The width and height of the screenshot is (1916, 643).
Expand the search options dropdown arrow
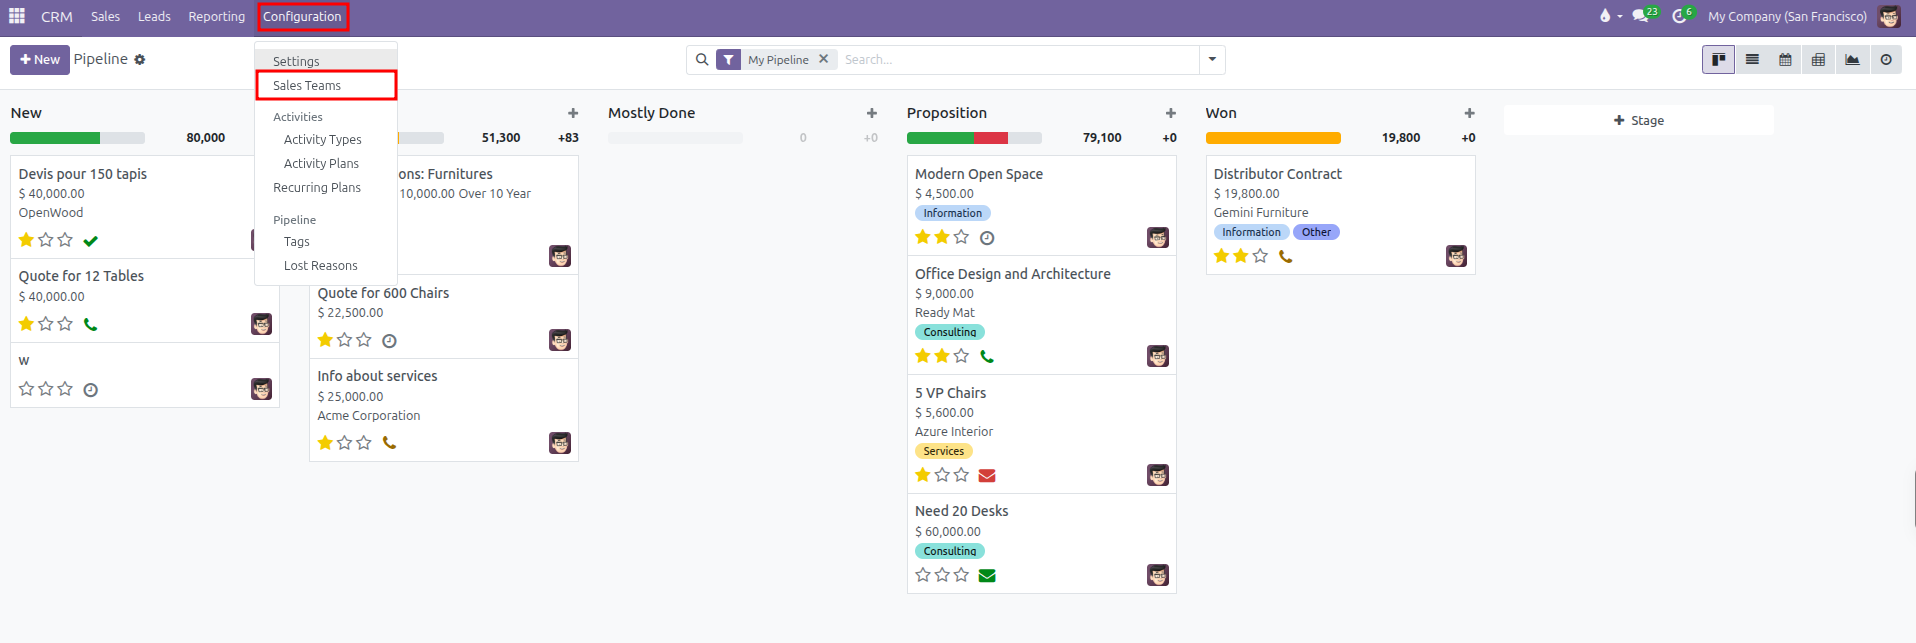[1212, 59]
